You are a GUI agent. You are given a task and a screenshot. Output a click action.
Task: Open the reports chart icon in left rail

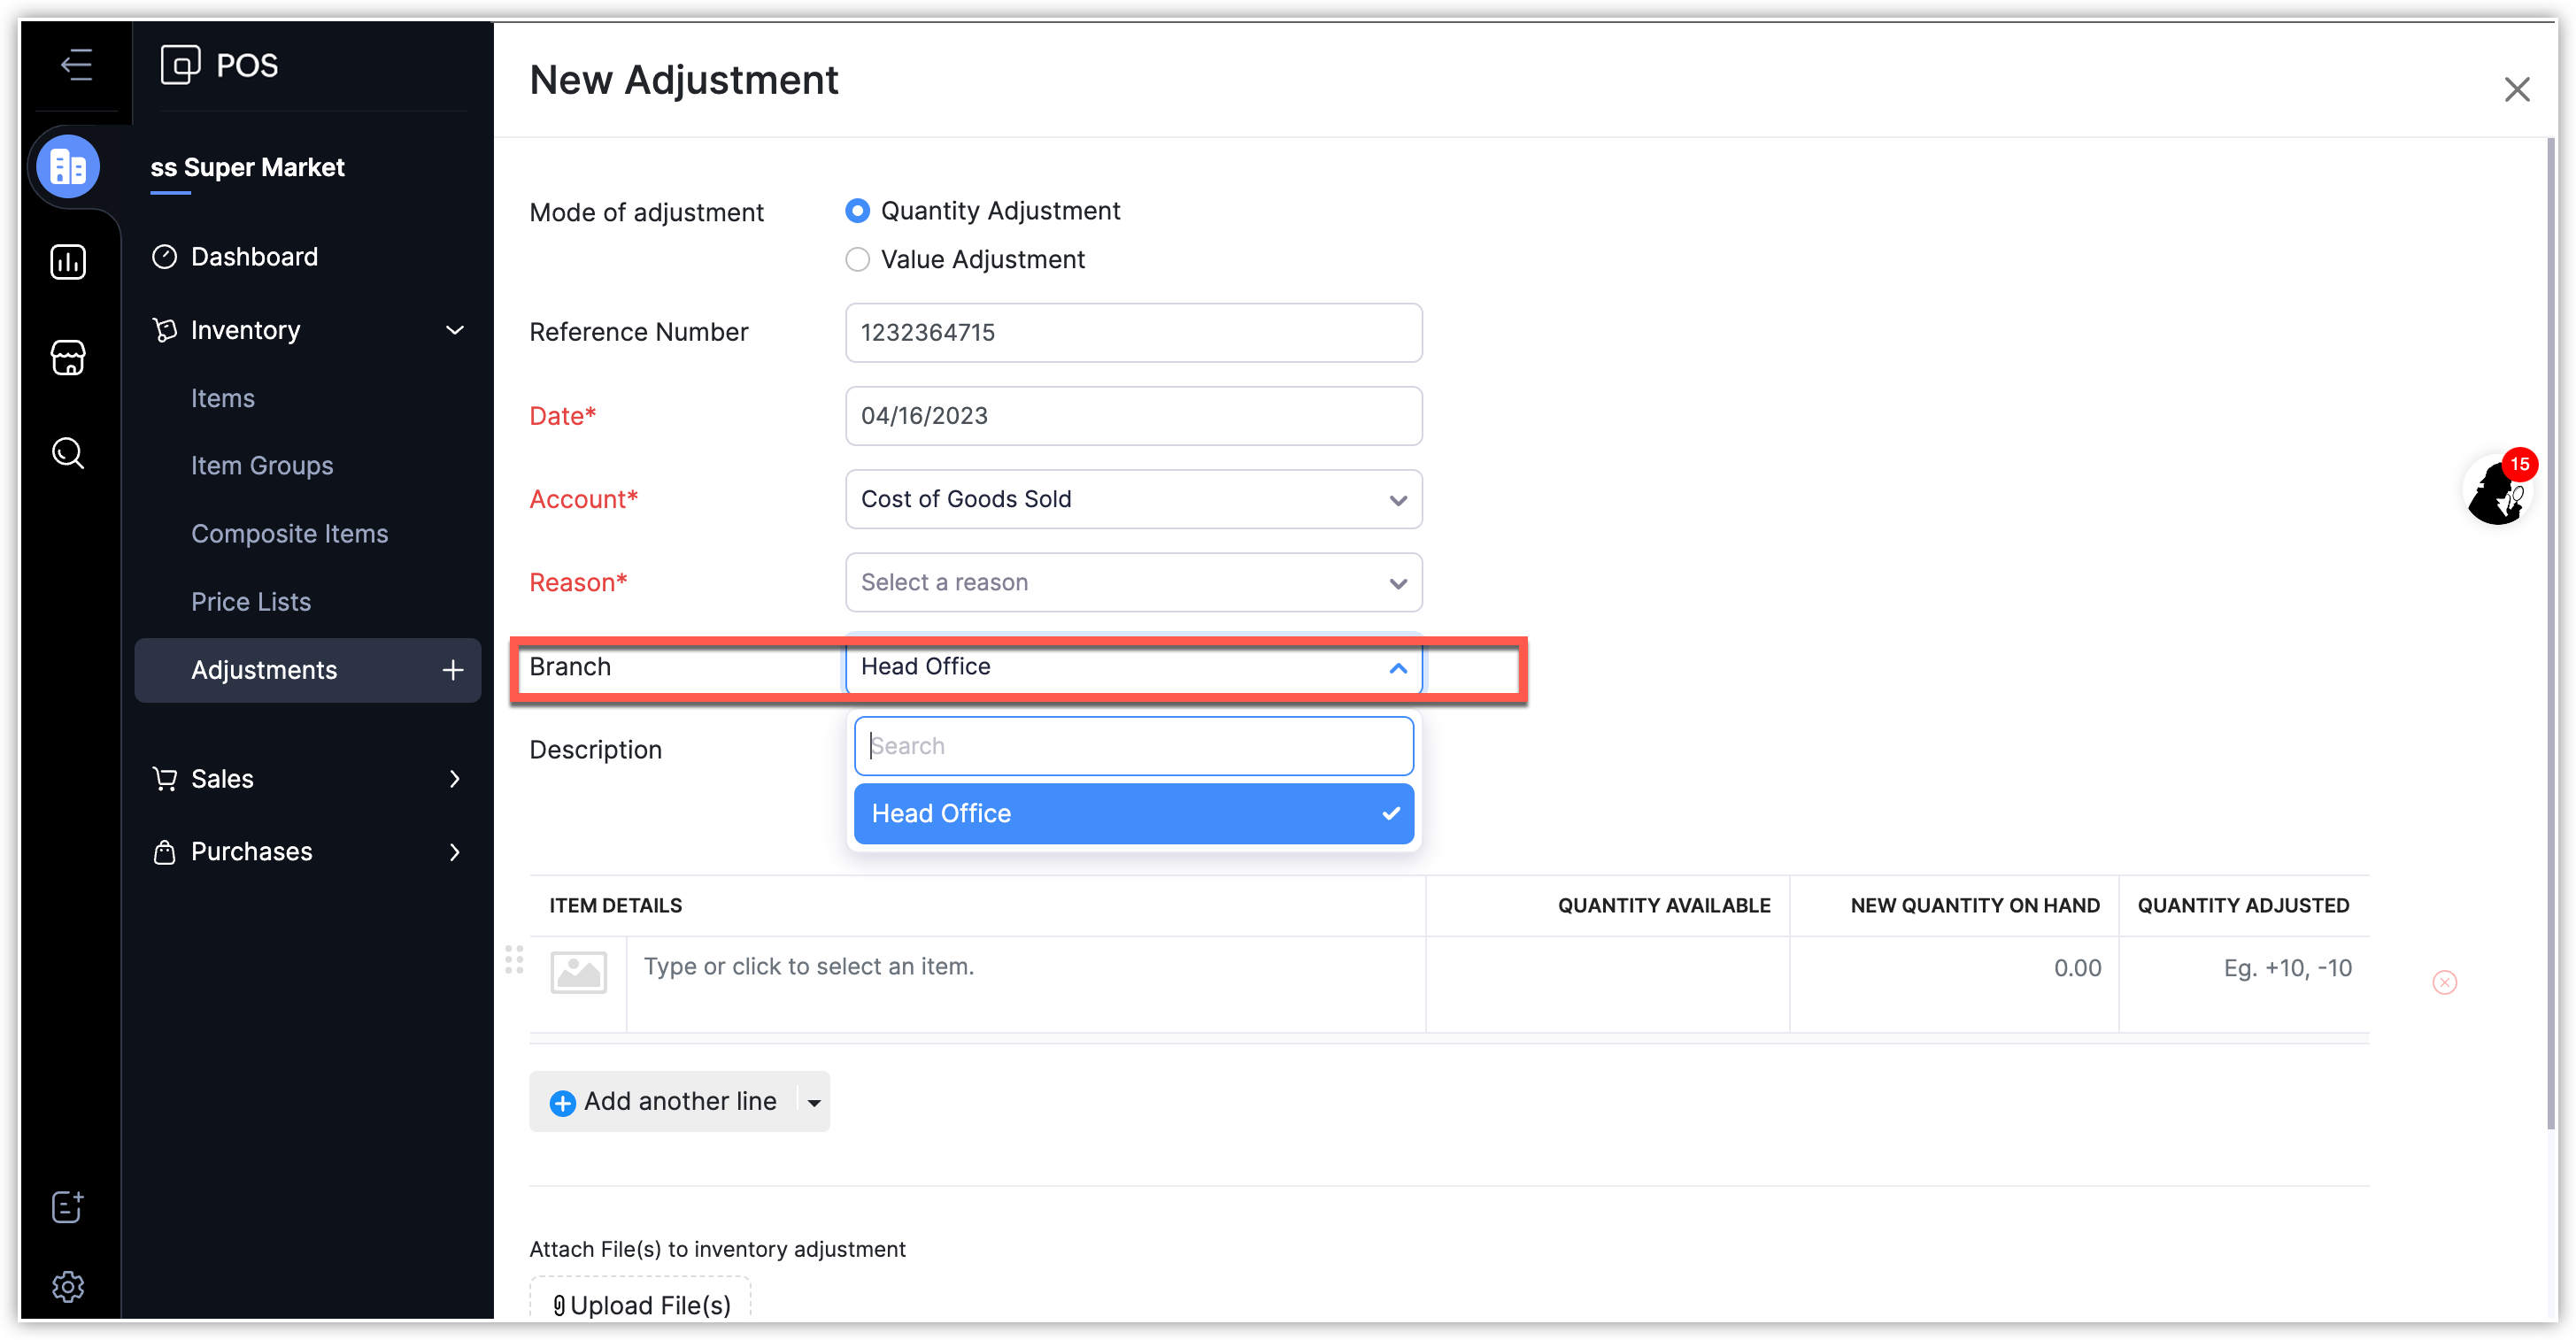(x=68, y=262)
